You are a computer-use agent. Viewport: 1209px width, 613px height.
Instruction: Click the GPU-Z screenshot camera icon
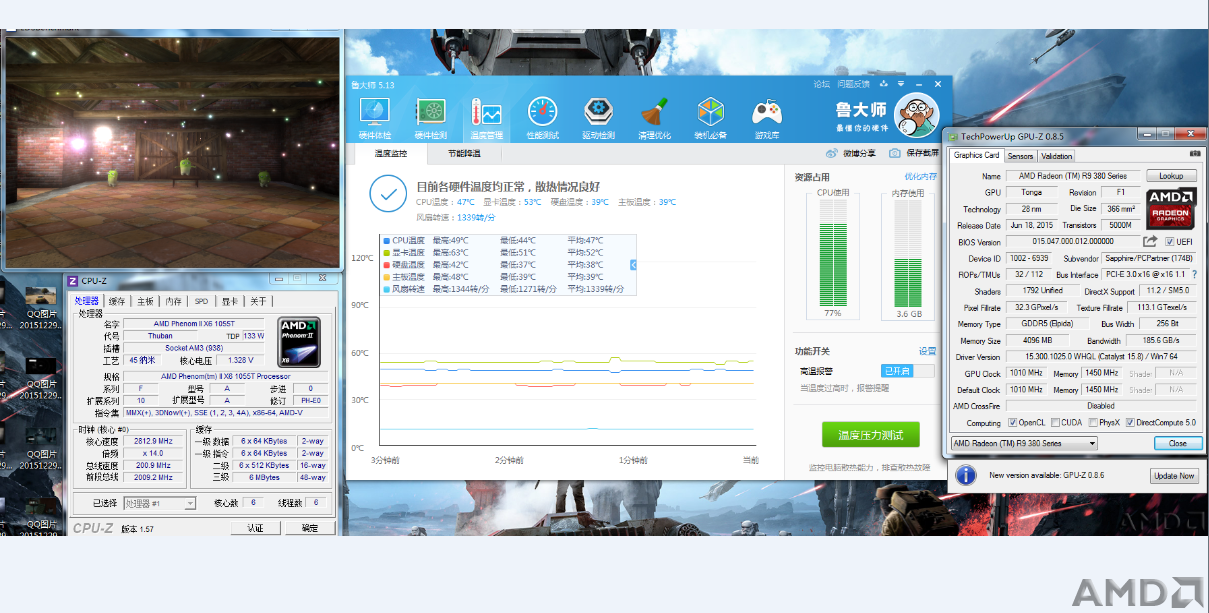(x=1193, y=155)
